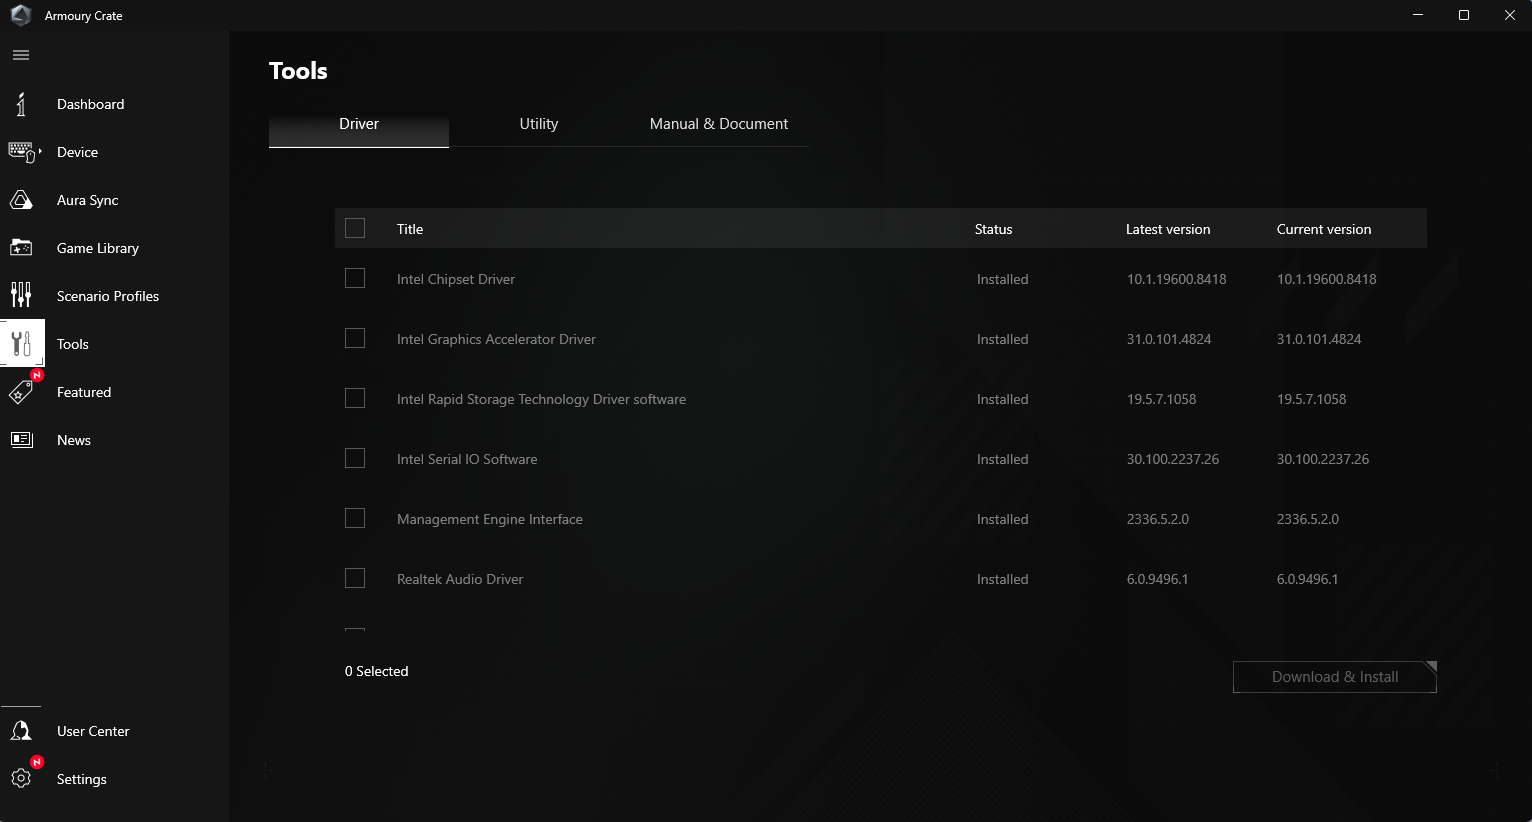Click current version 6.0.9496.1
Viewport: 1532px width, 822px height.
1308,579
